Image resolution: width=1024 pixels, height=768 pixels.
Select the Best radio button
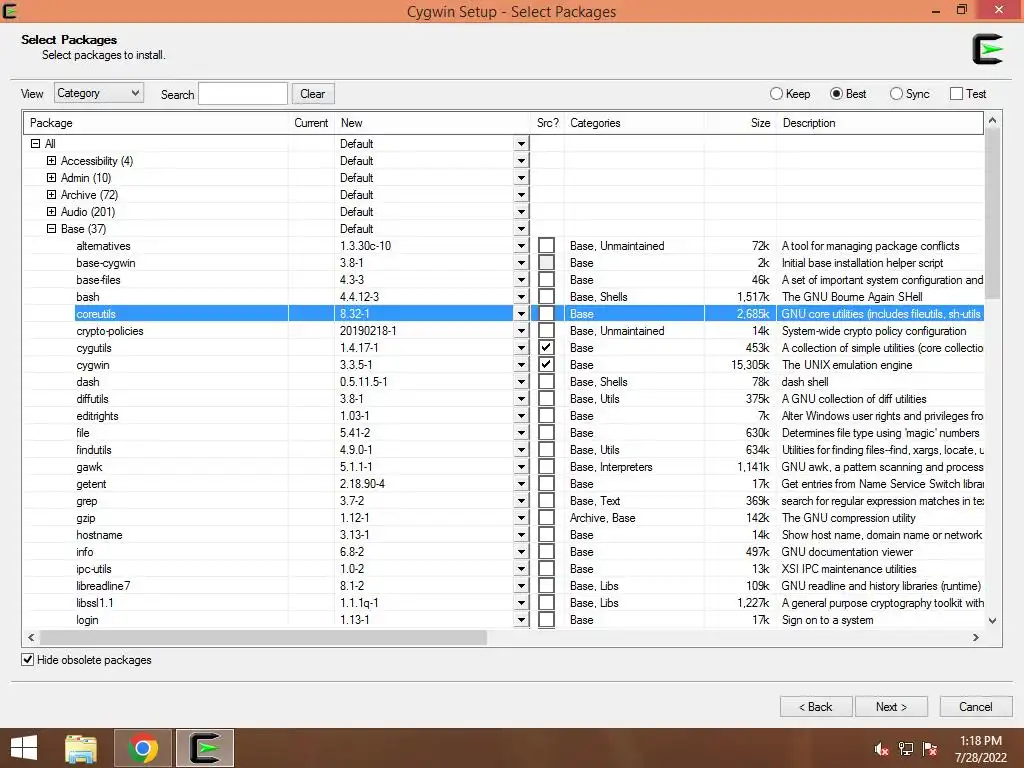tap(836, 93)
